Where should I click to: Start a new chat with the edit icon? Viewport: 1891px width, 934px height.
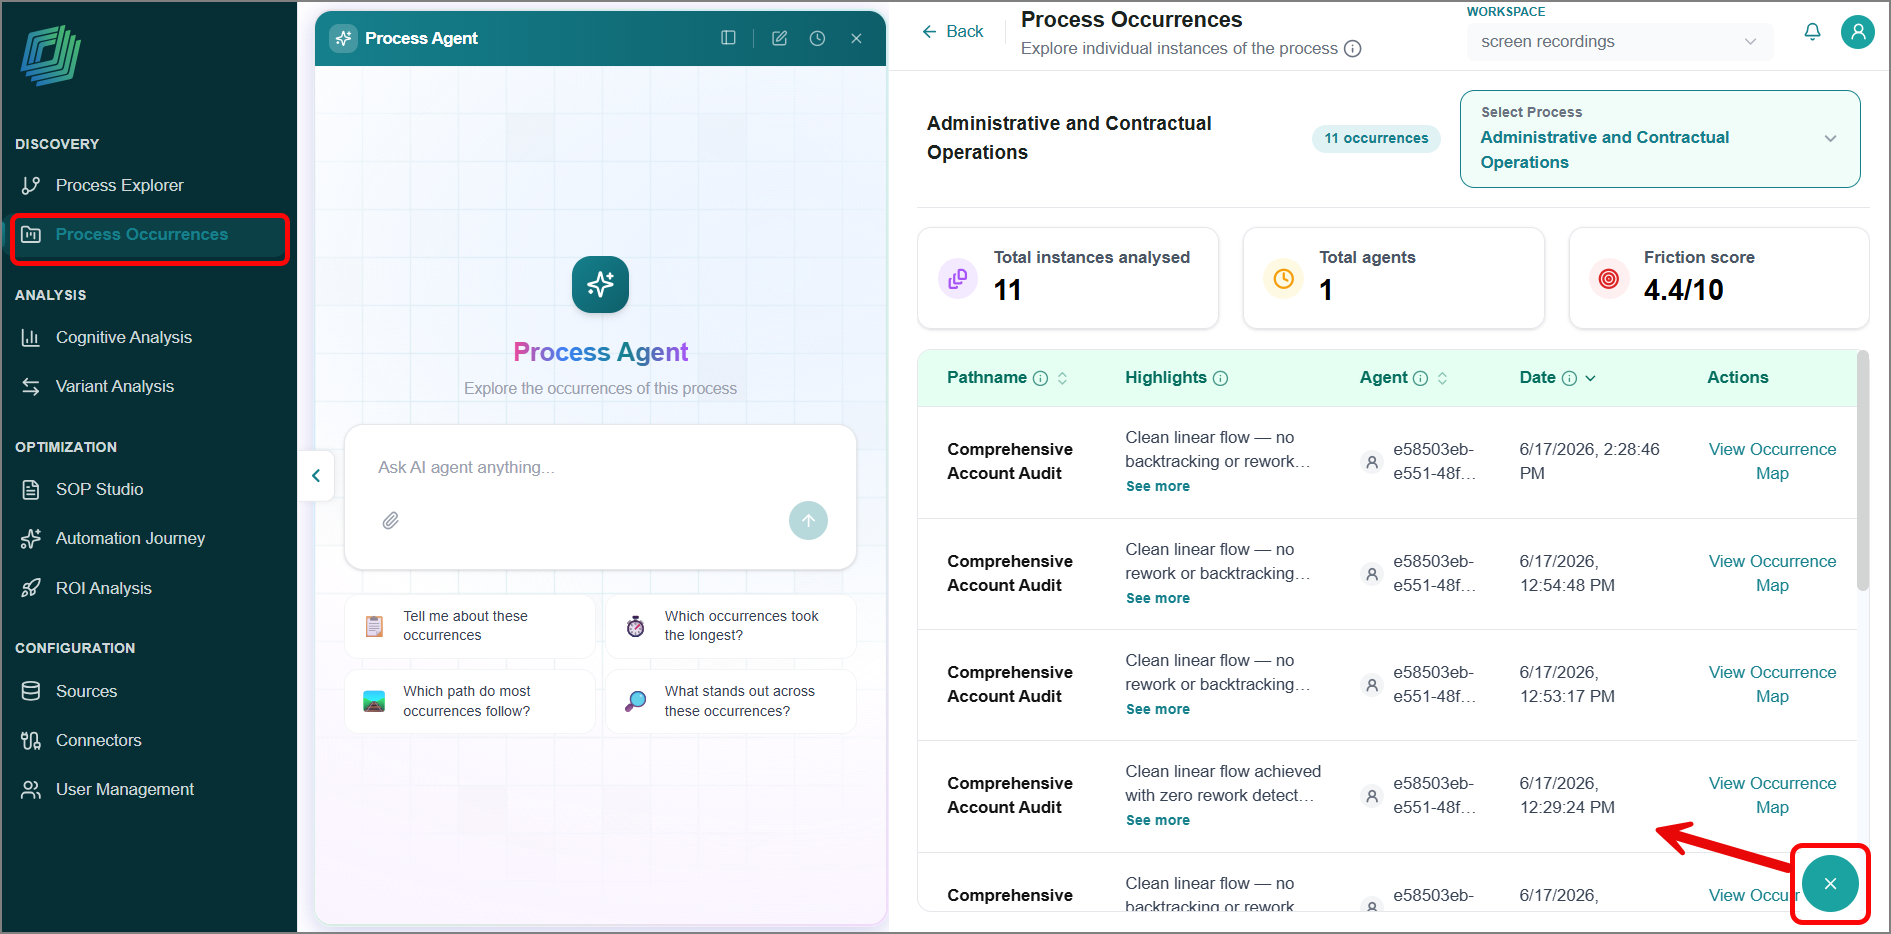(x=779, y=38)
